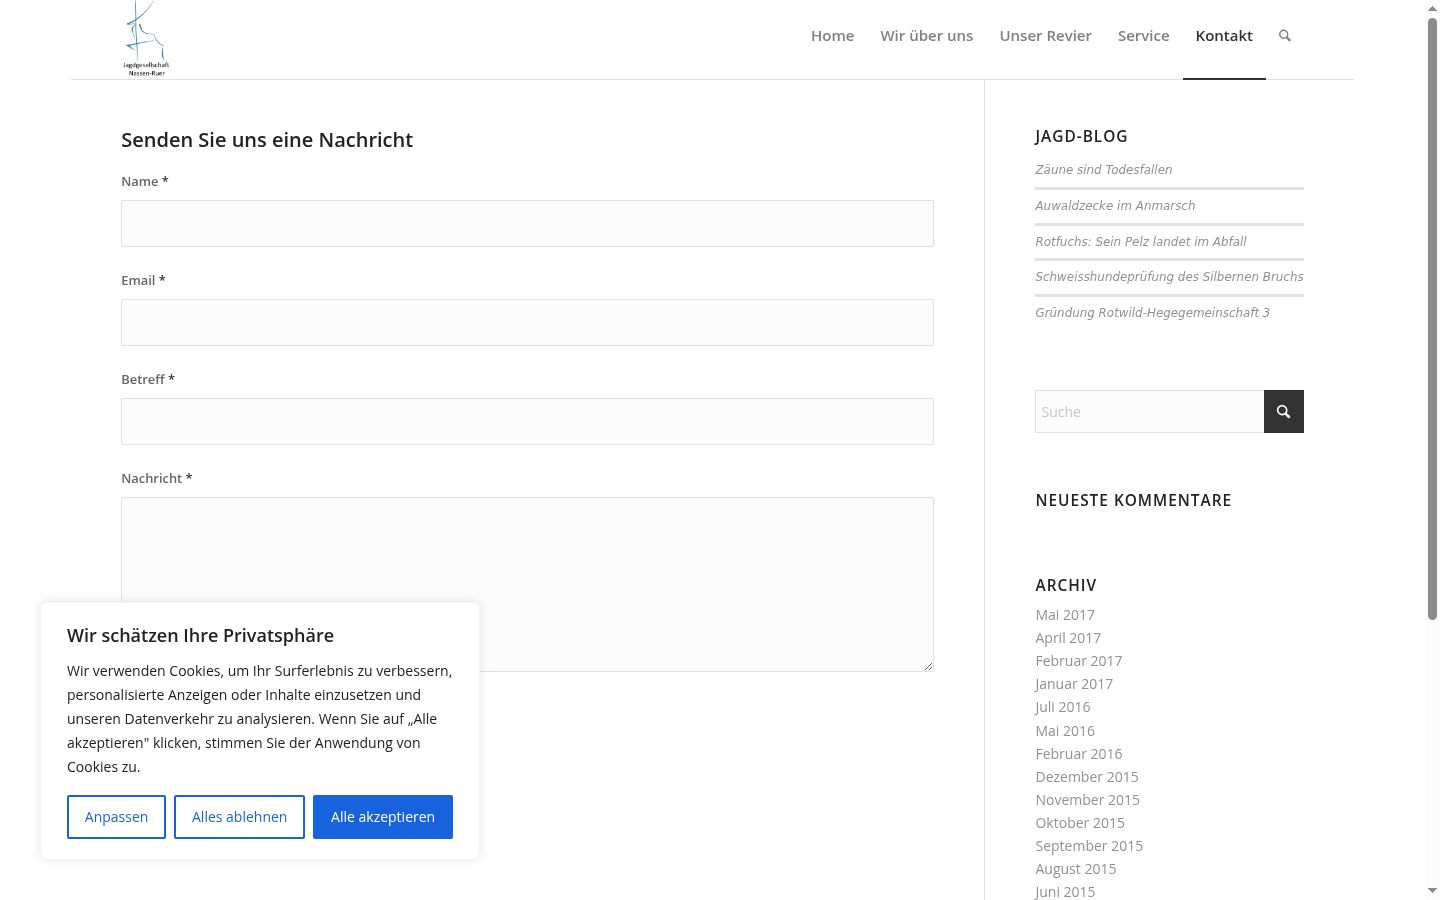Open the Oktober 2015 archive
The width and height of the screenshot is (1440, 900).
point(1080,823)
